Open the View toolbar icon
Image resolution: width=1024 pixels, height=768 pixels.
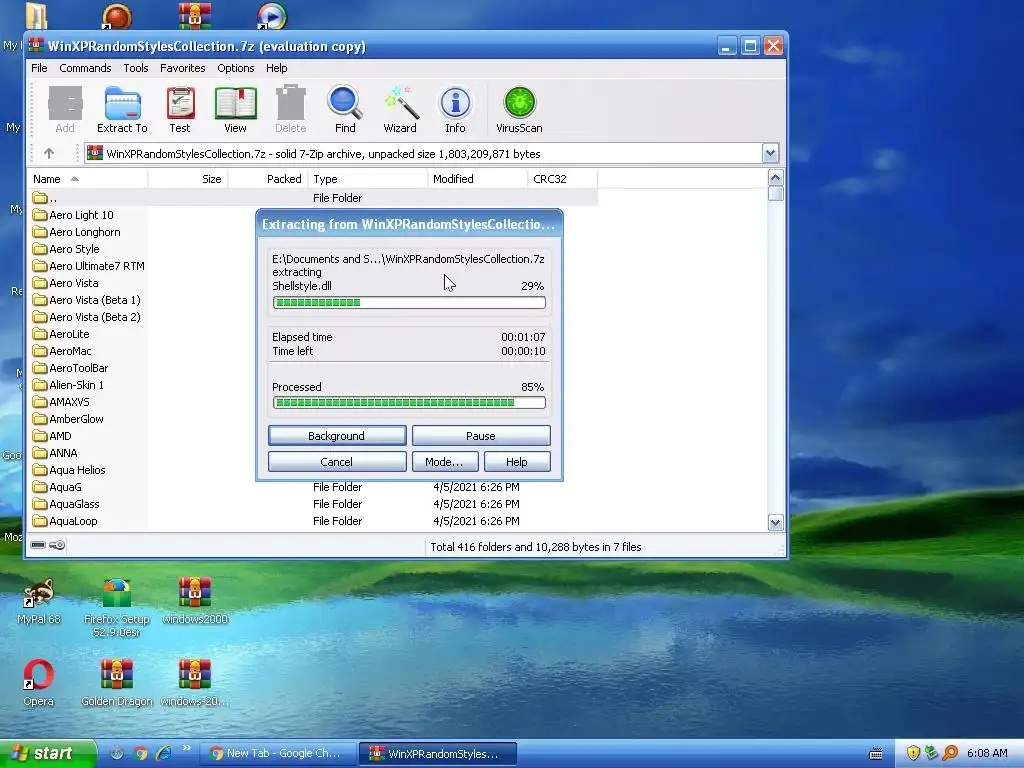pyautogui.click(x=235, y=110)
